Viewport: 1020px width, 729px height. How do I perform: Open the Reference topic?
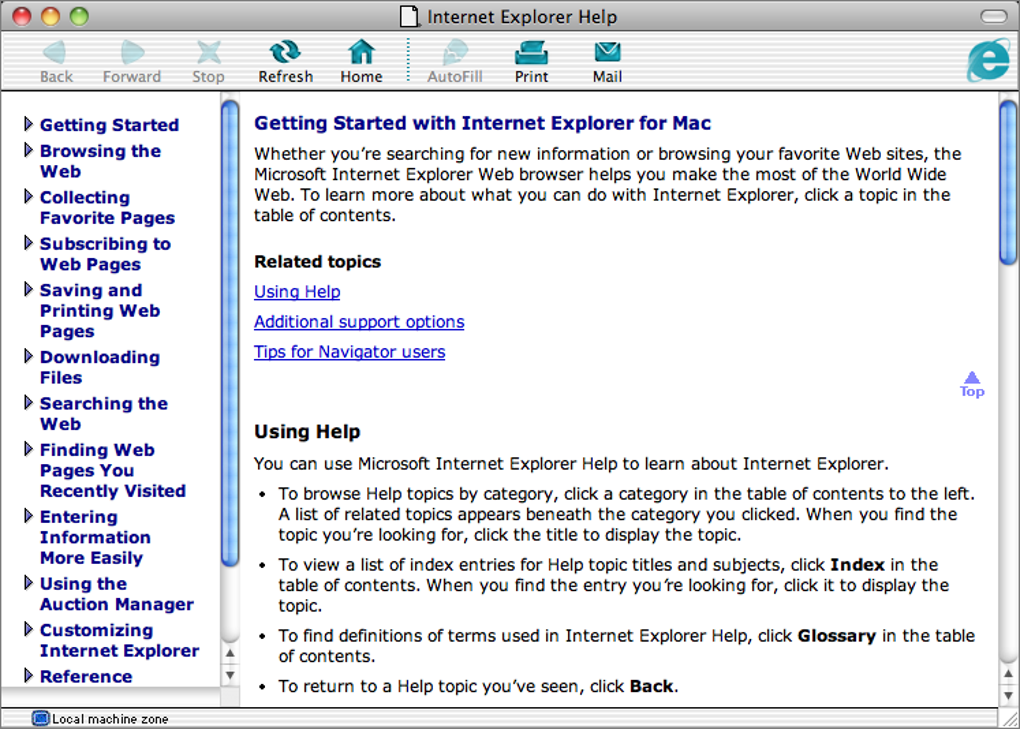pos(86,676)
